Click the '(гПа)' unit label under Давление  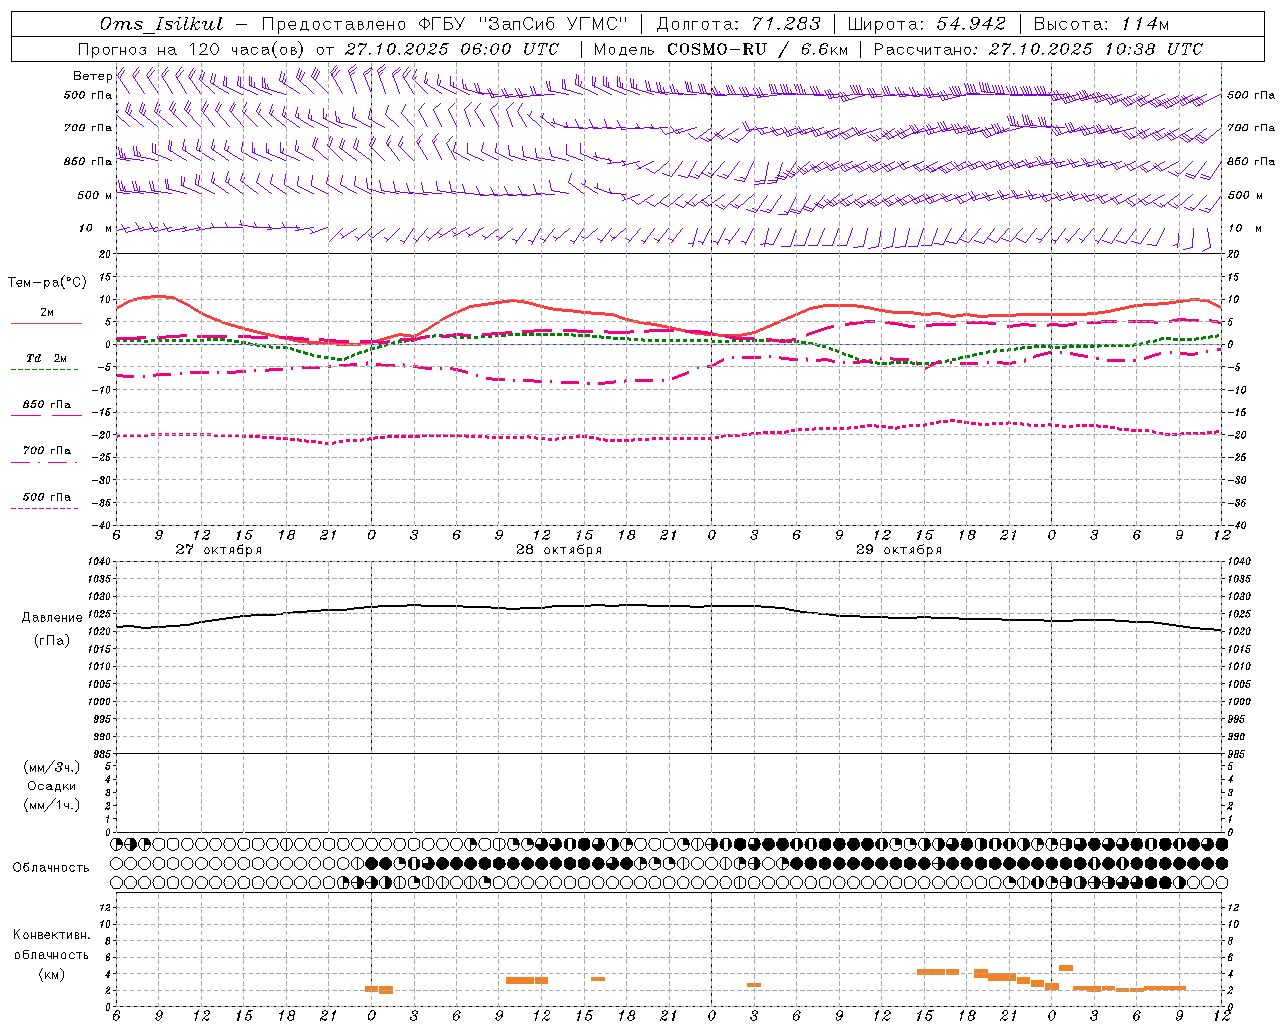(52, 641)
